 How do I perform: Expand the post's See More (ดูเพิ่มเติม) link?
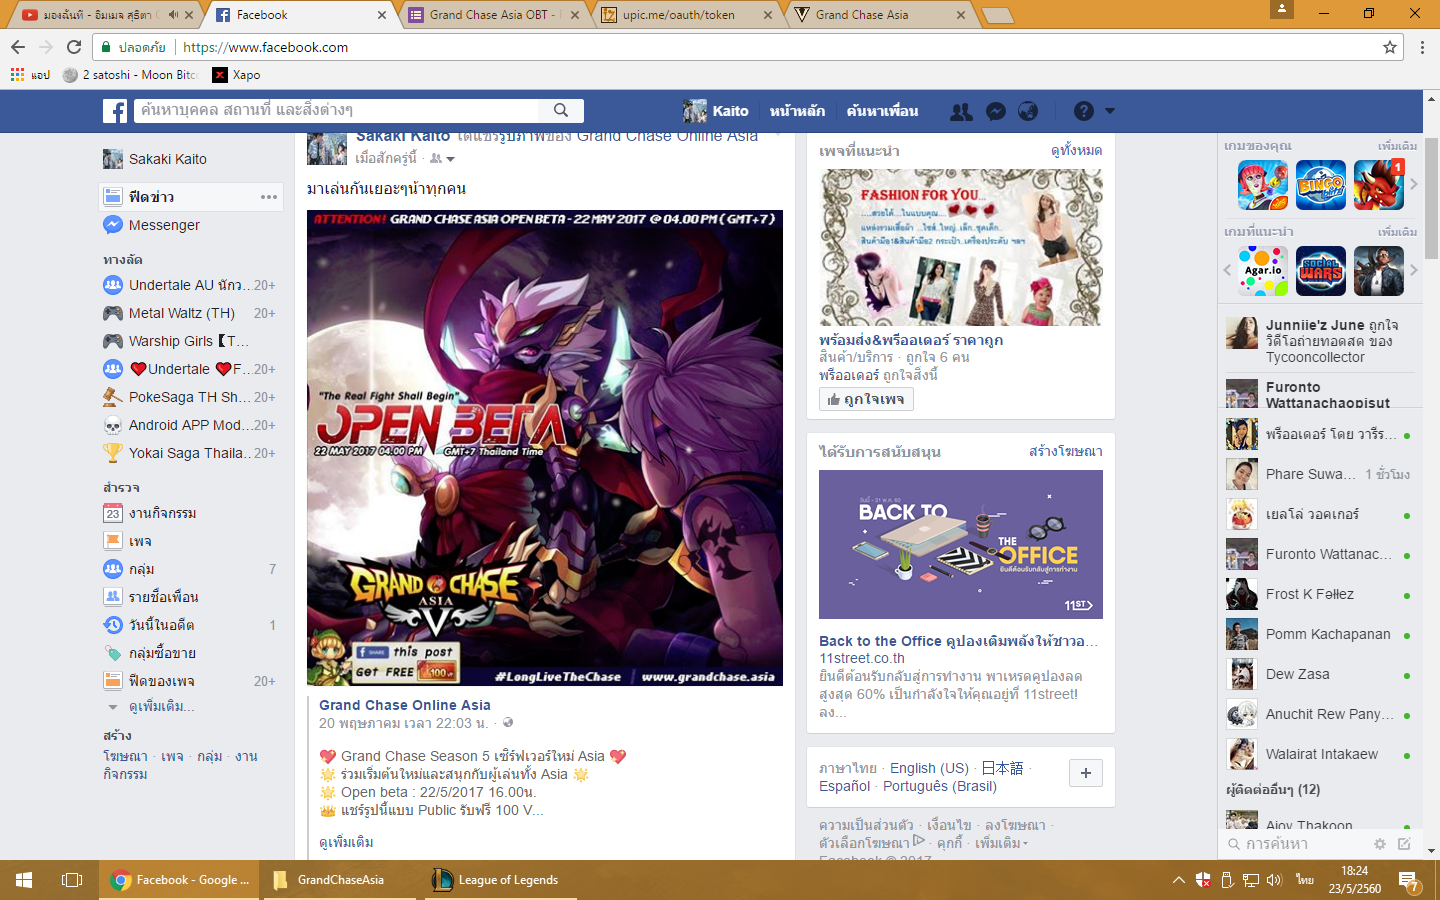(346, 842)
